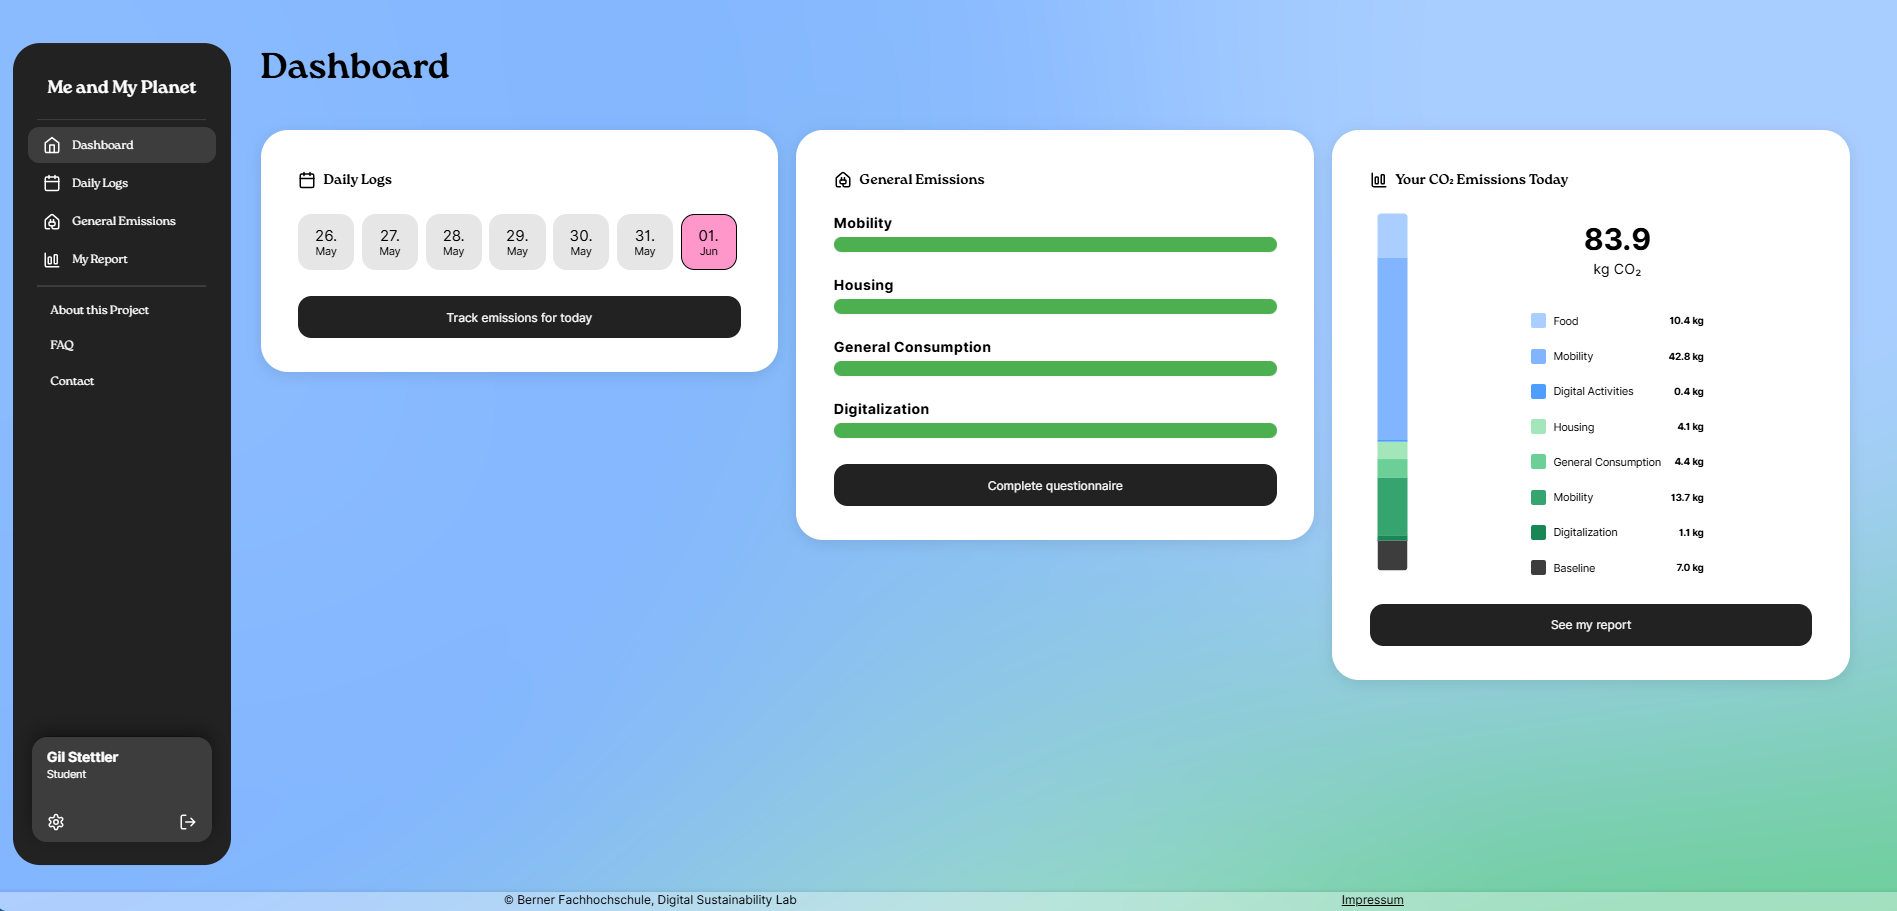Viewport: 1897px width, 911px height.
Task: Click the Me and My Planet logo title
Action: 122,87
